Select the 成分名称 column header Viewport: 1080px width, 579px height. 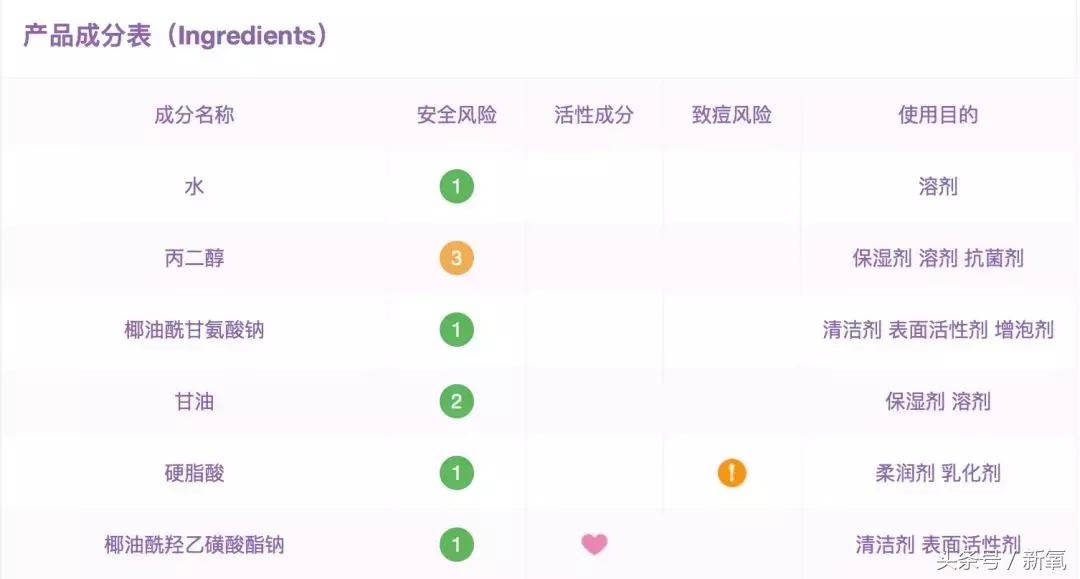click(194, 115)
